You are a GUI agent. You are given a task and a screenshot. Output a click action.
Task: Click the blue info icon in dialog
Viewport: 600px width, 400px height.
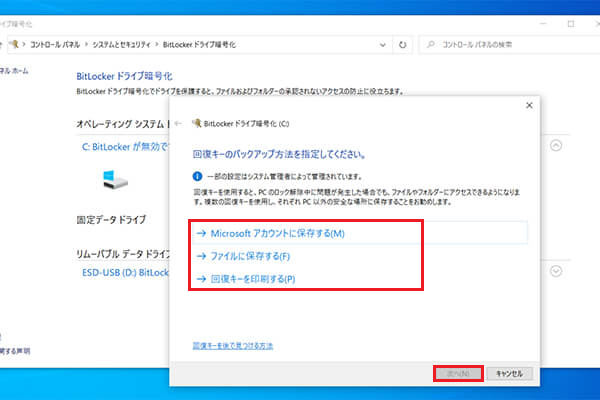[x=197, y=175]
